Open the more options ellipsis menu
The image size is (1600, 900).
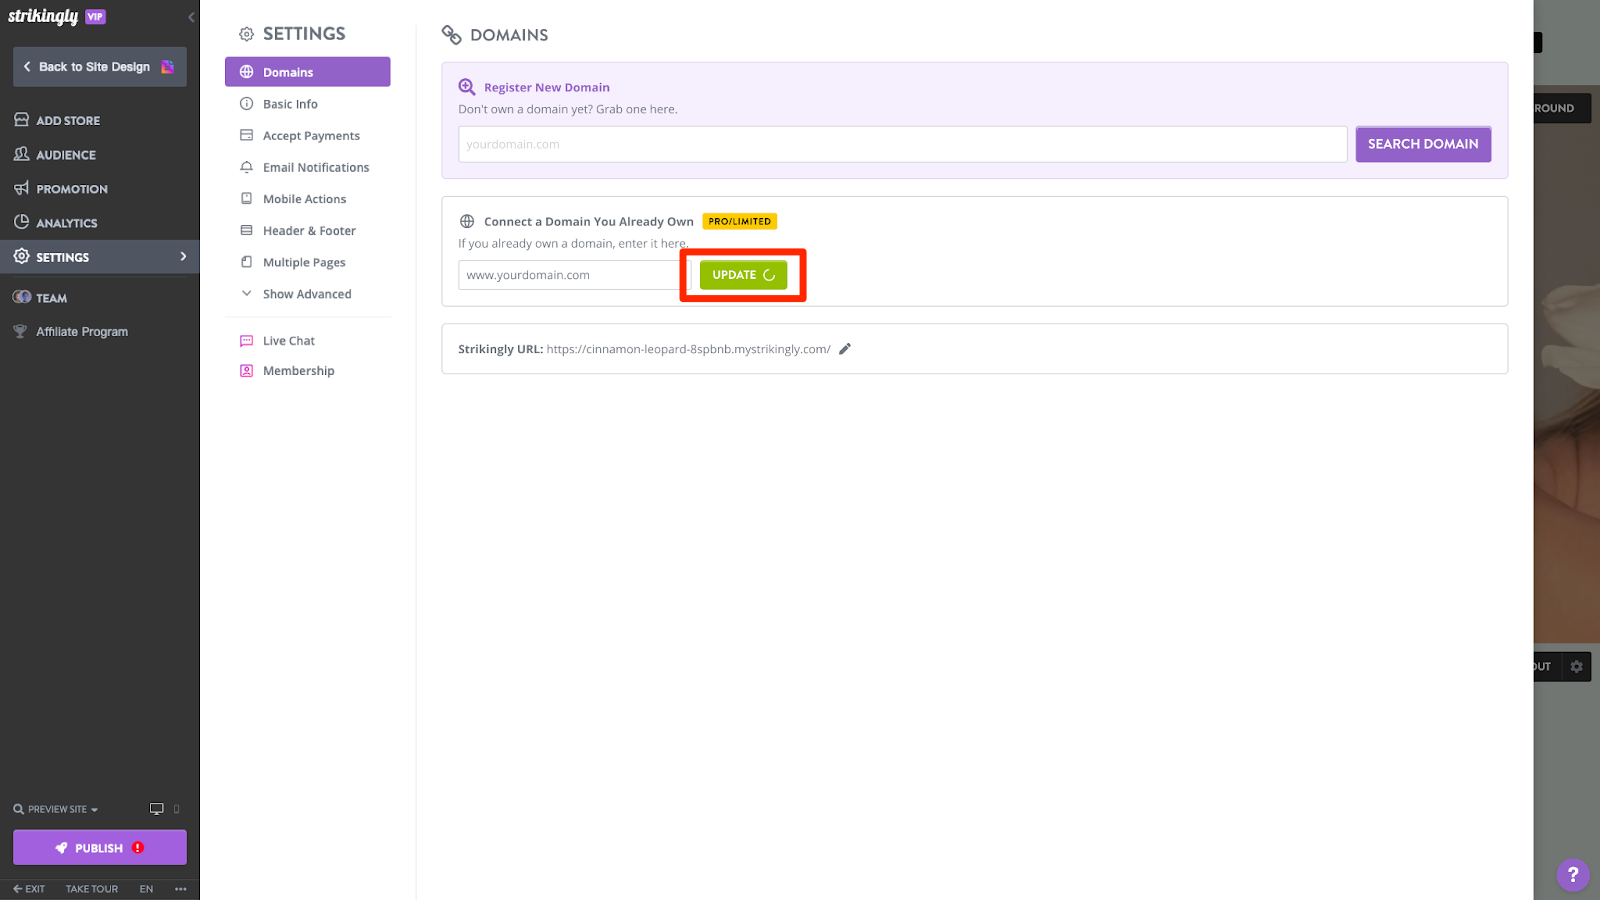181,889
